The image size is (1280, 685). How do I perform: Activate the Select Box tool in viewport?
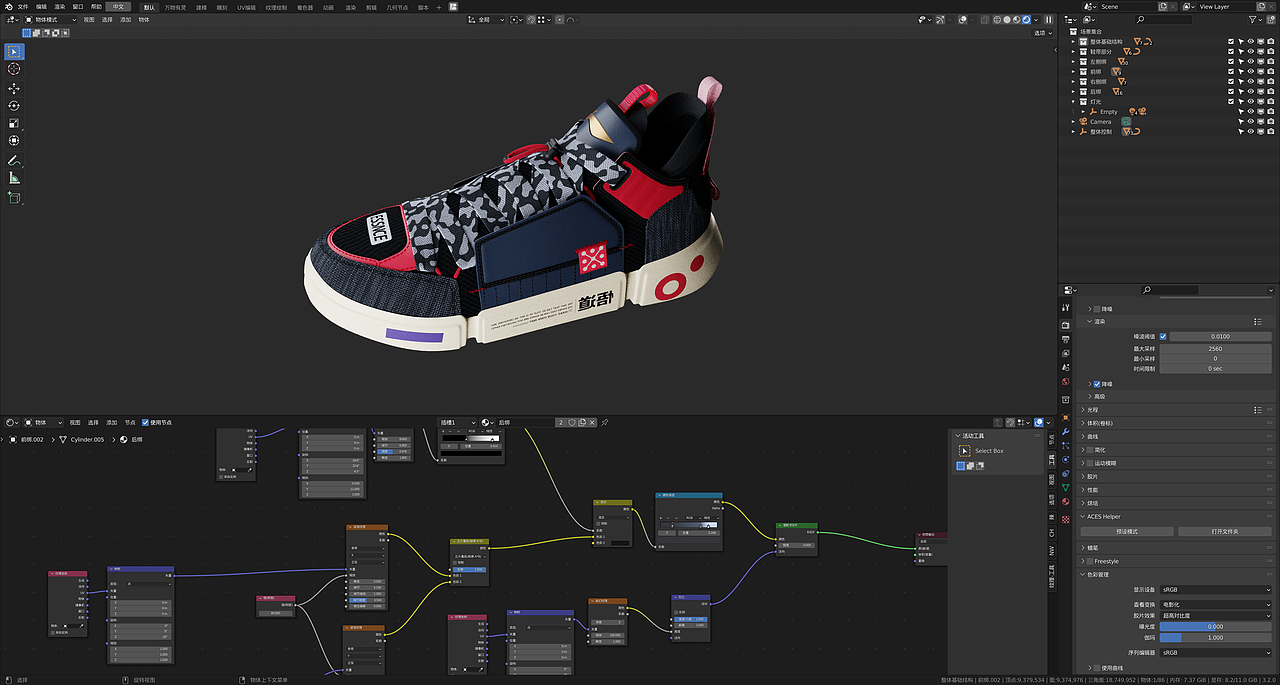[x=14, y=51]
